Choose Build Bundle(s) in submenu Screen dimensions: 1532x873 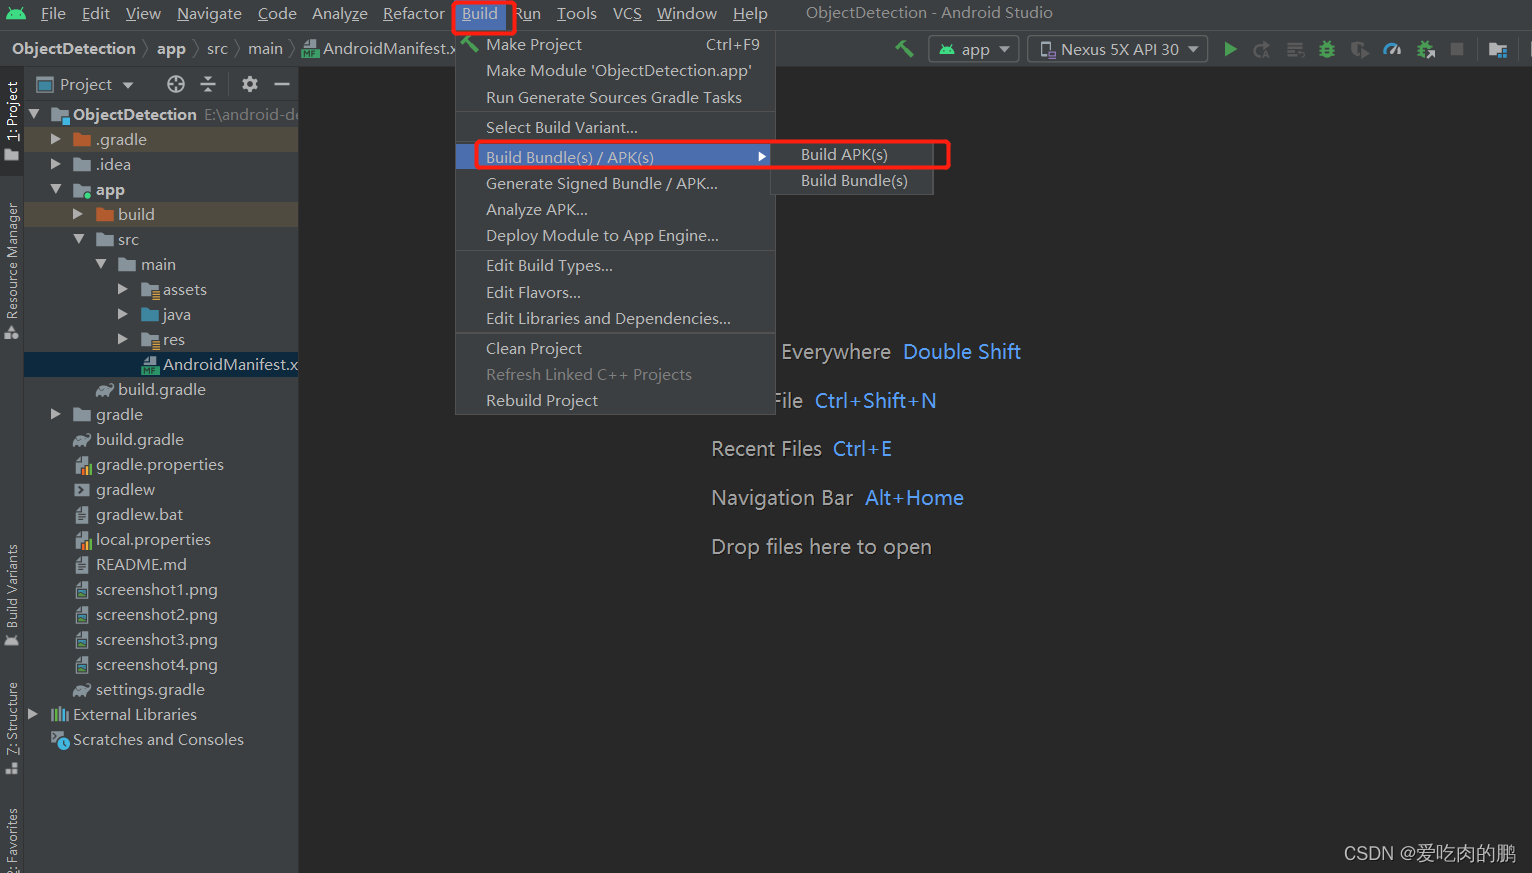pyautogui.click(x=852, y=180)
